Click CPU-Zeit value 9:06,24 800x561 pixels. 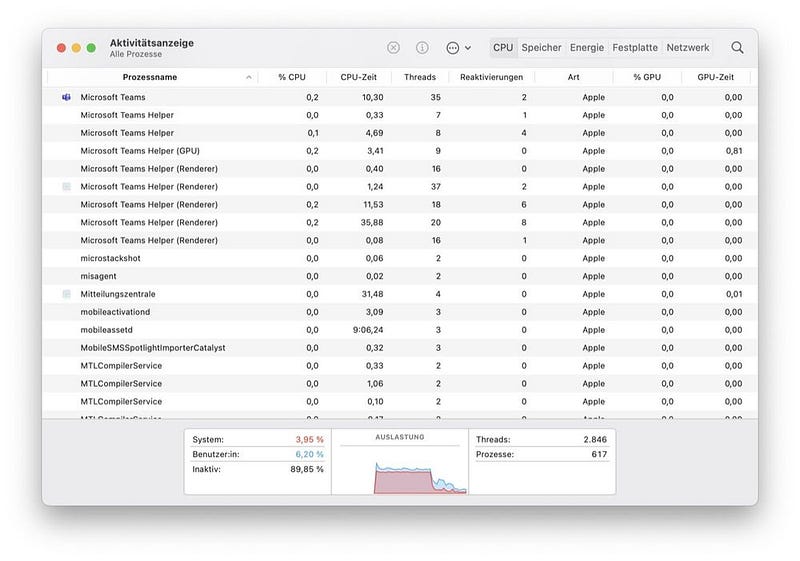(x=368, y=330)
